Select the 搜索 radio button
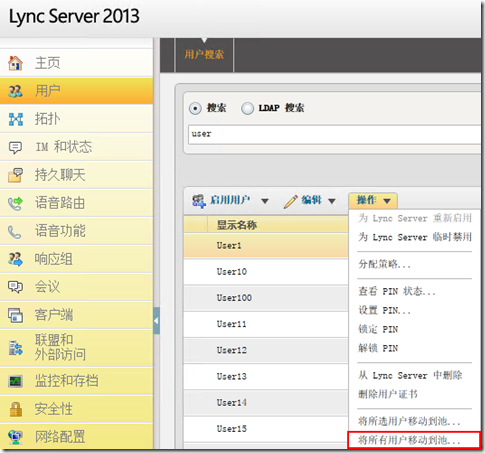This screenshot has height=453, width=485. pos(195,109)
